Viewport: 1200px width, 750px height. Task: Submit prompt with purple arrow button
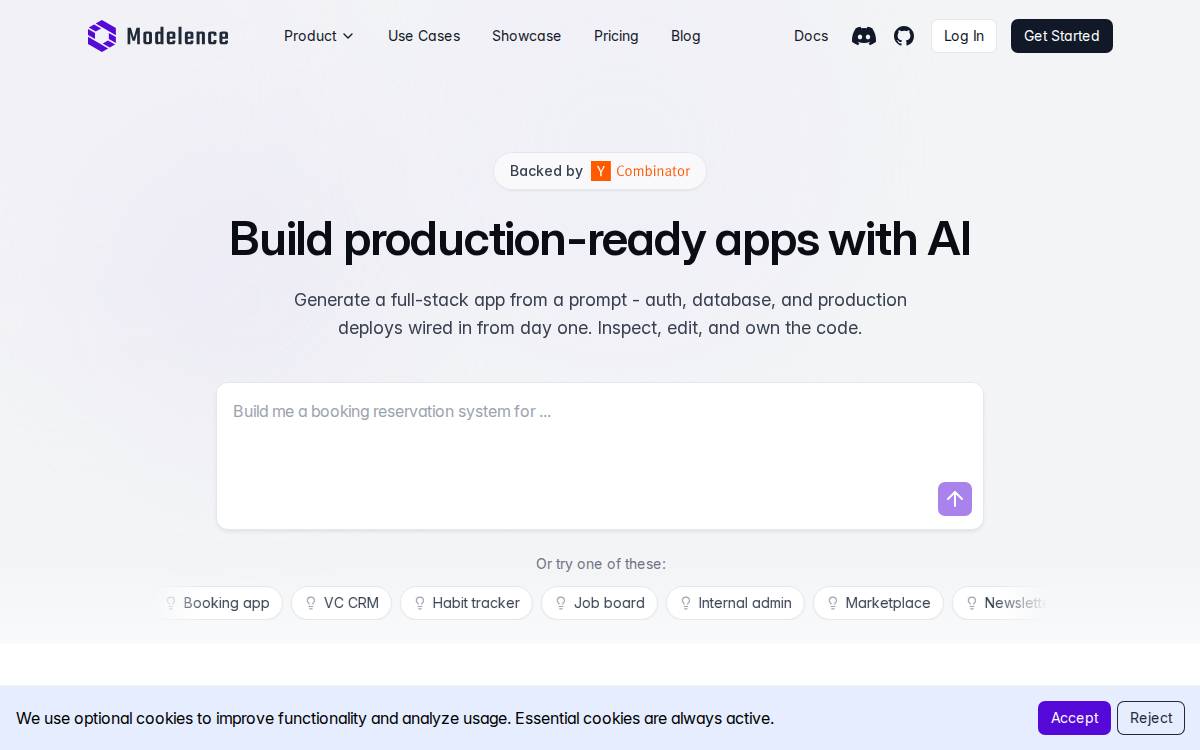[955, 499]
